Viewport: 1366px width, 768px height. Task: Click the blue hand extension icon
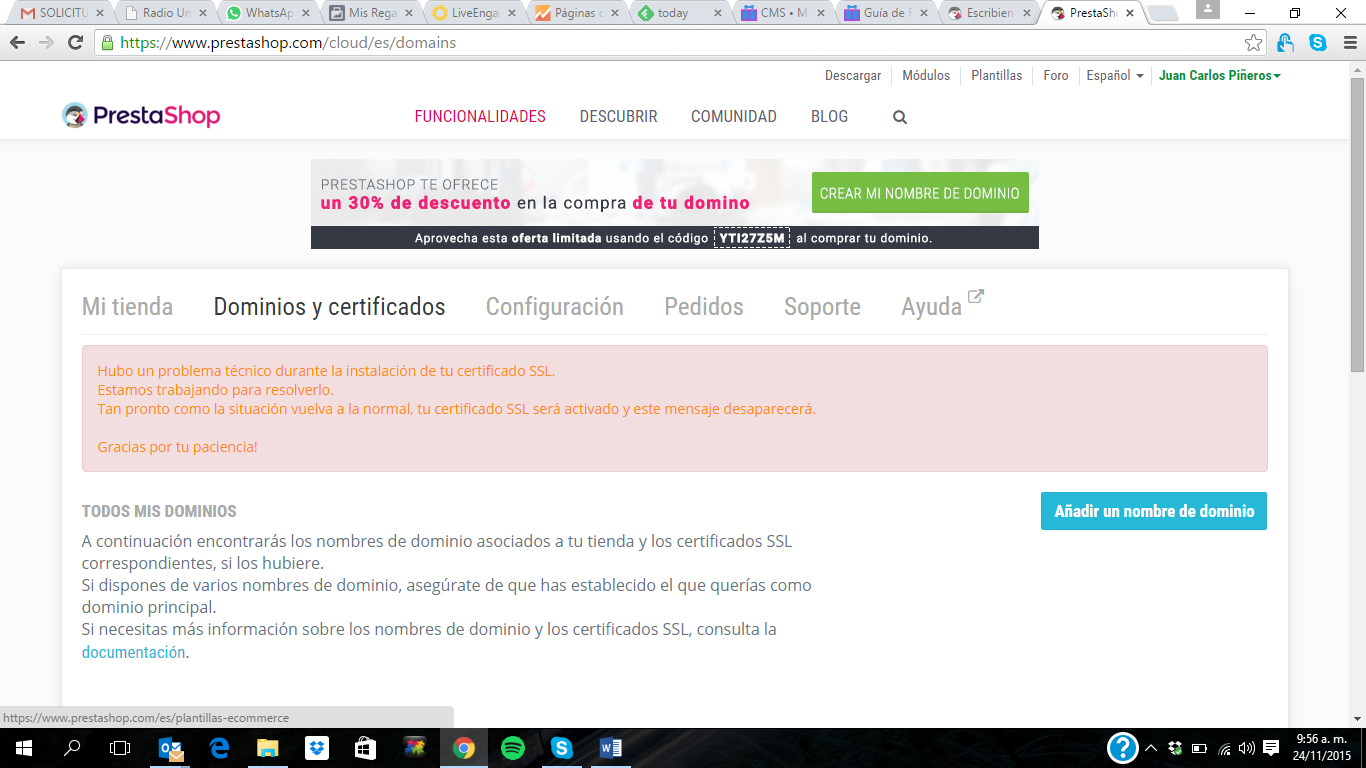[1286, 43]
